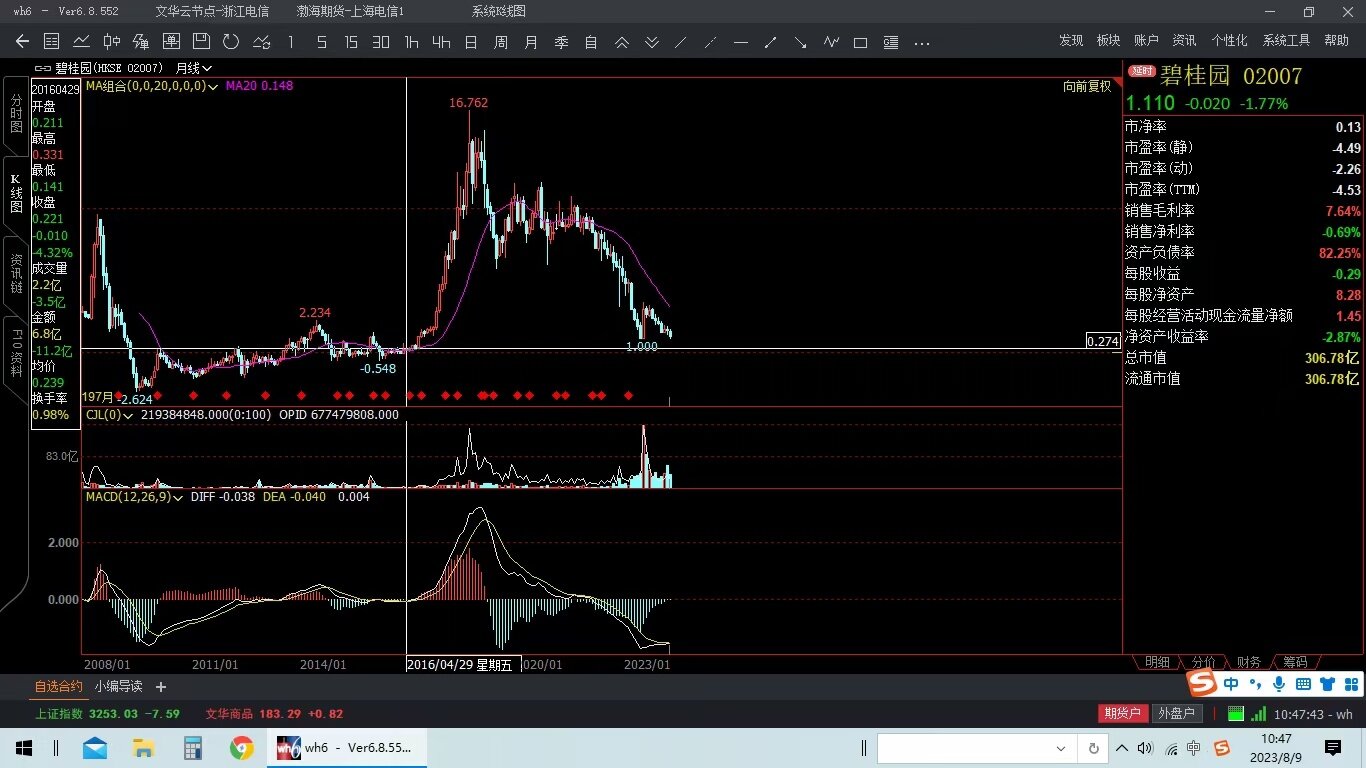Open the quote list view icon
Viewport: 1366px width, 768px height.
pos(52,42)
